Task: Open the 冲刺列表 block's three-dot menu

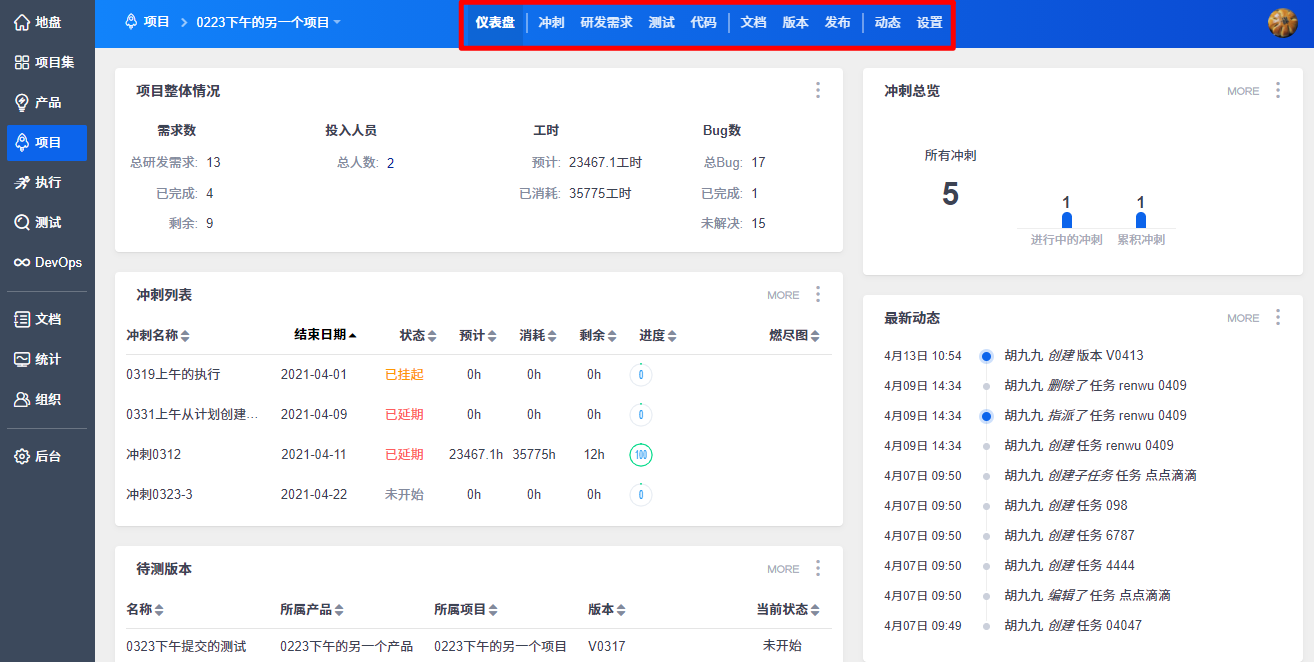Action: [x=817, y=294]
